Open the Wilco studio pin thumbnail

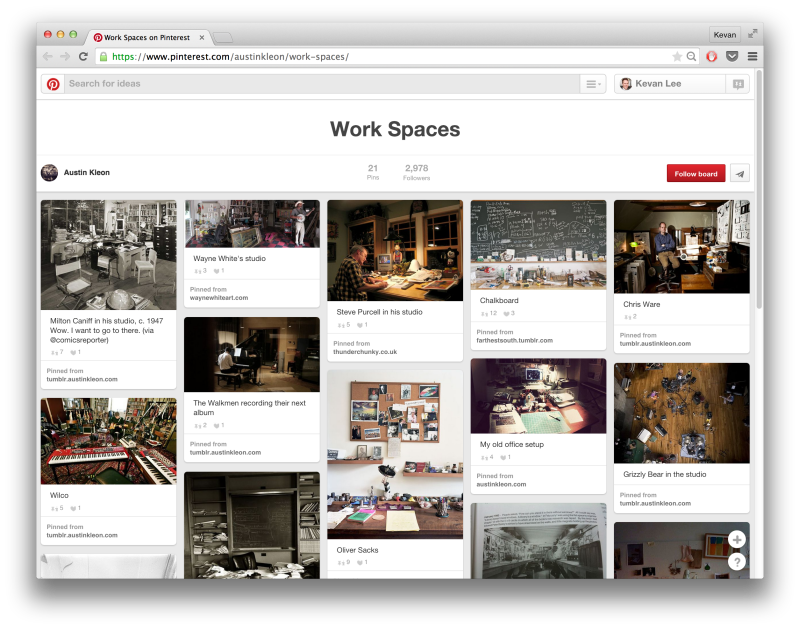tap(108, 440)
